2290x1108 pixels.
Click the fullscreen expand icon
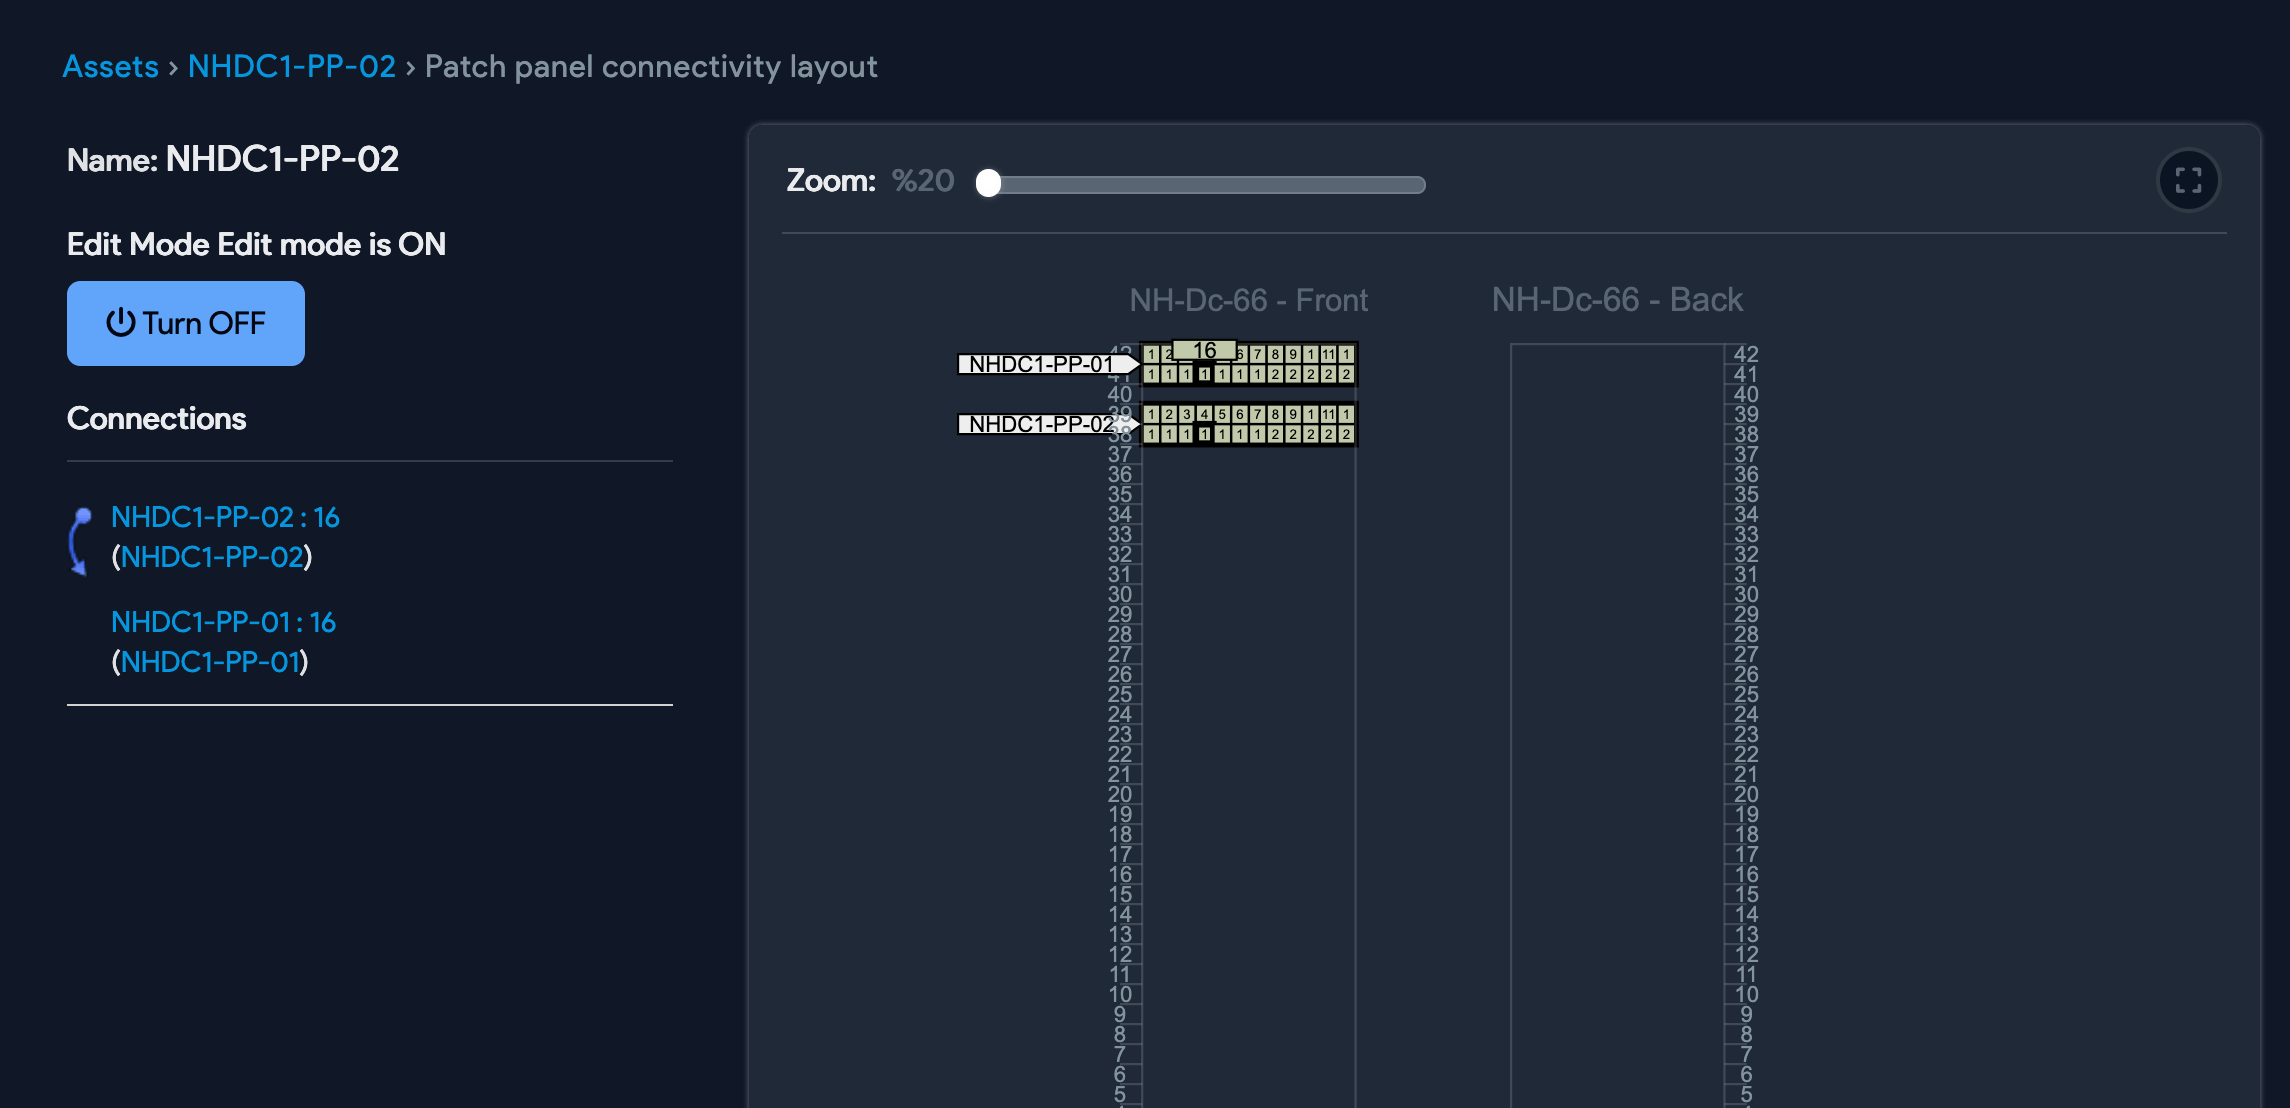[x=2188, y=180]
